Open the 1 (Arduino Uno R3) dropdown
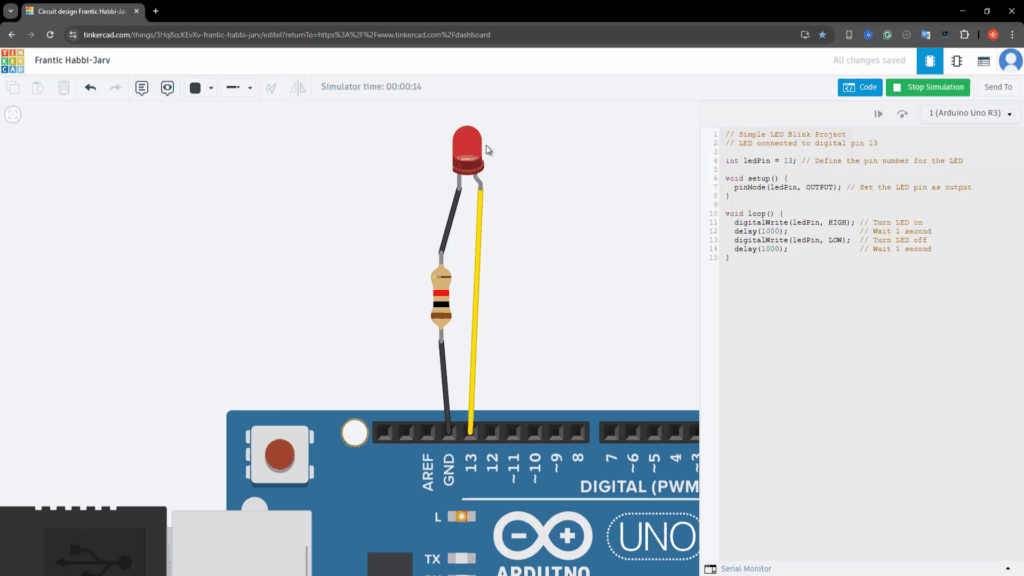 pos(966,113)
